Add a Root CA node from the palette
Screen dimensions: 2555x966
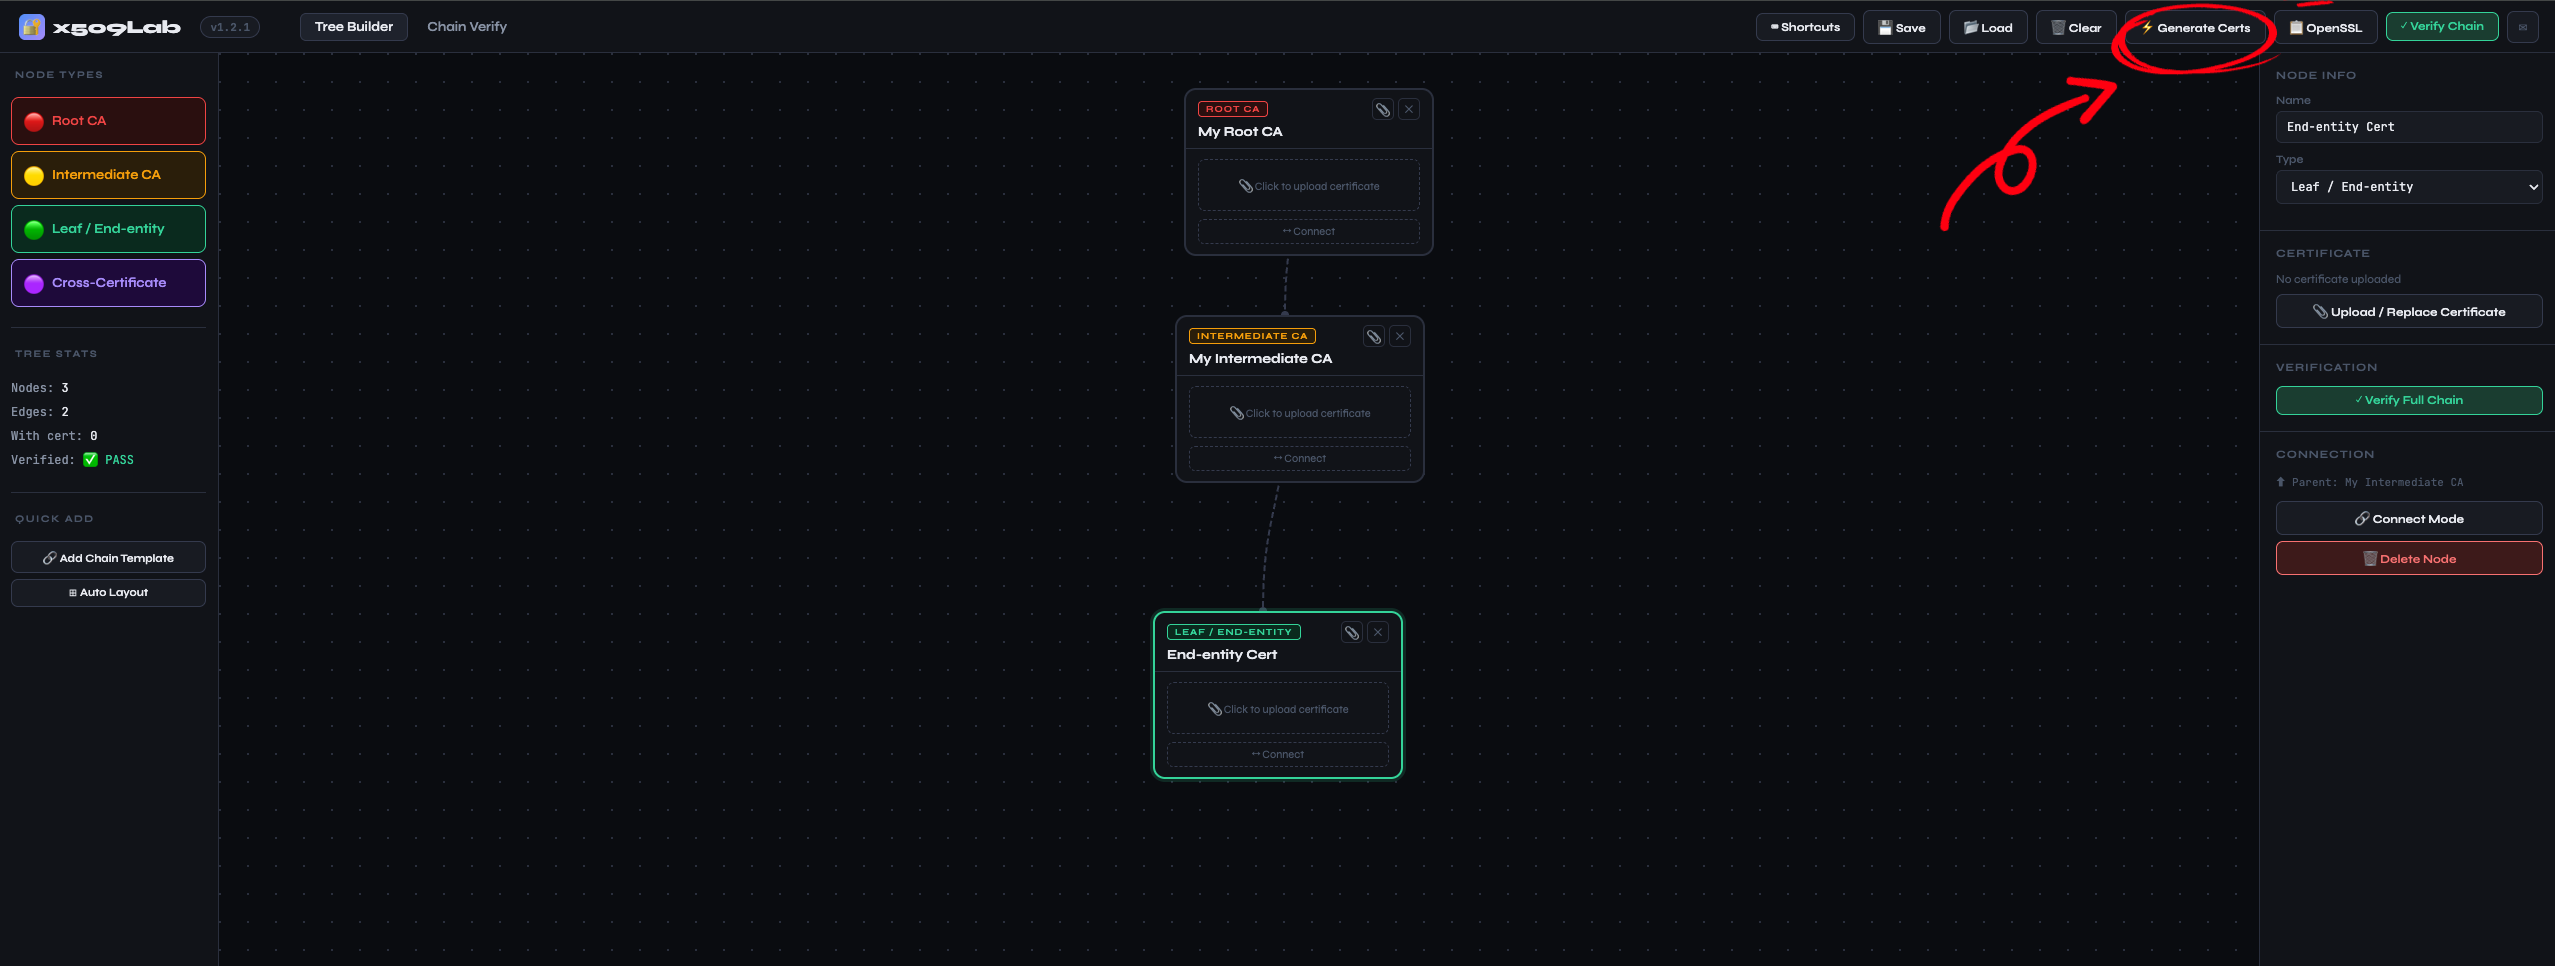[x=108, y=121]
